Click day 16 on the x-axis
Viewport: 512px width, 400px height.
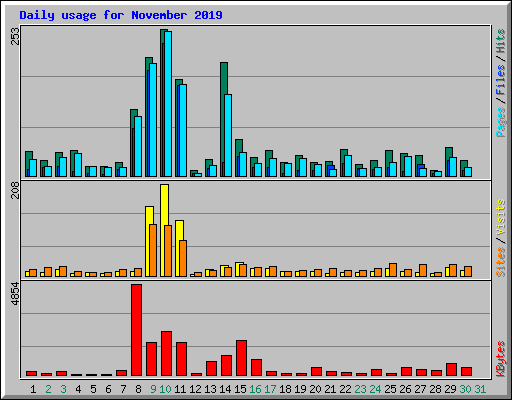point(255,389)
